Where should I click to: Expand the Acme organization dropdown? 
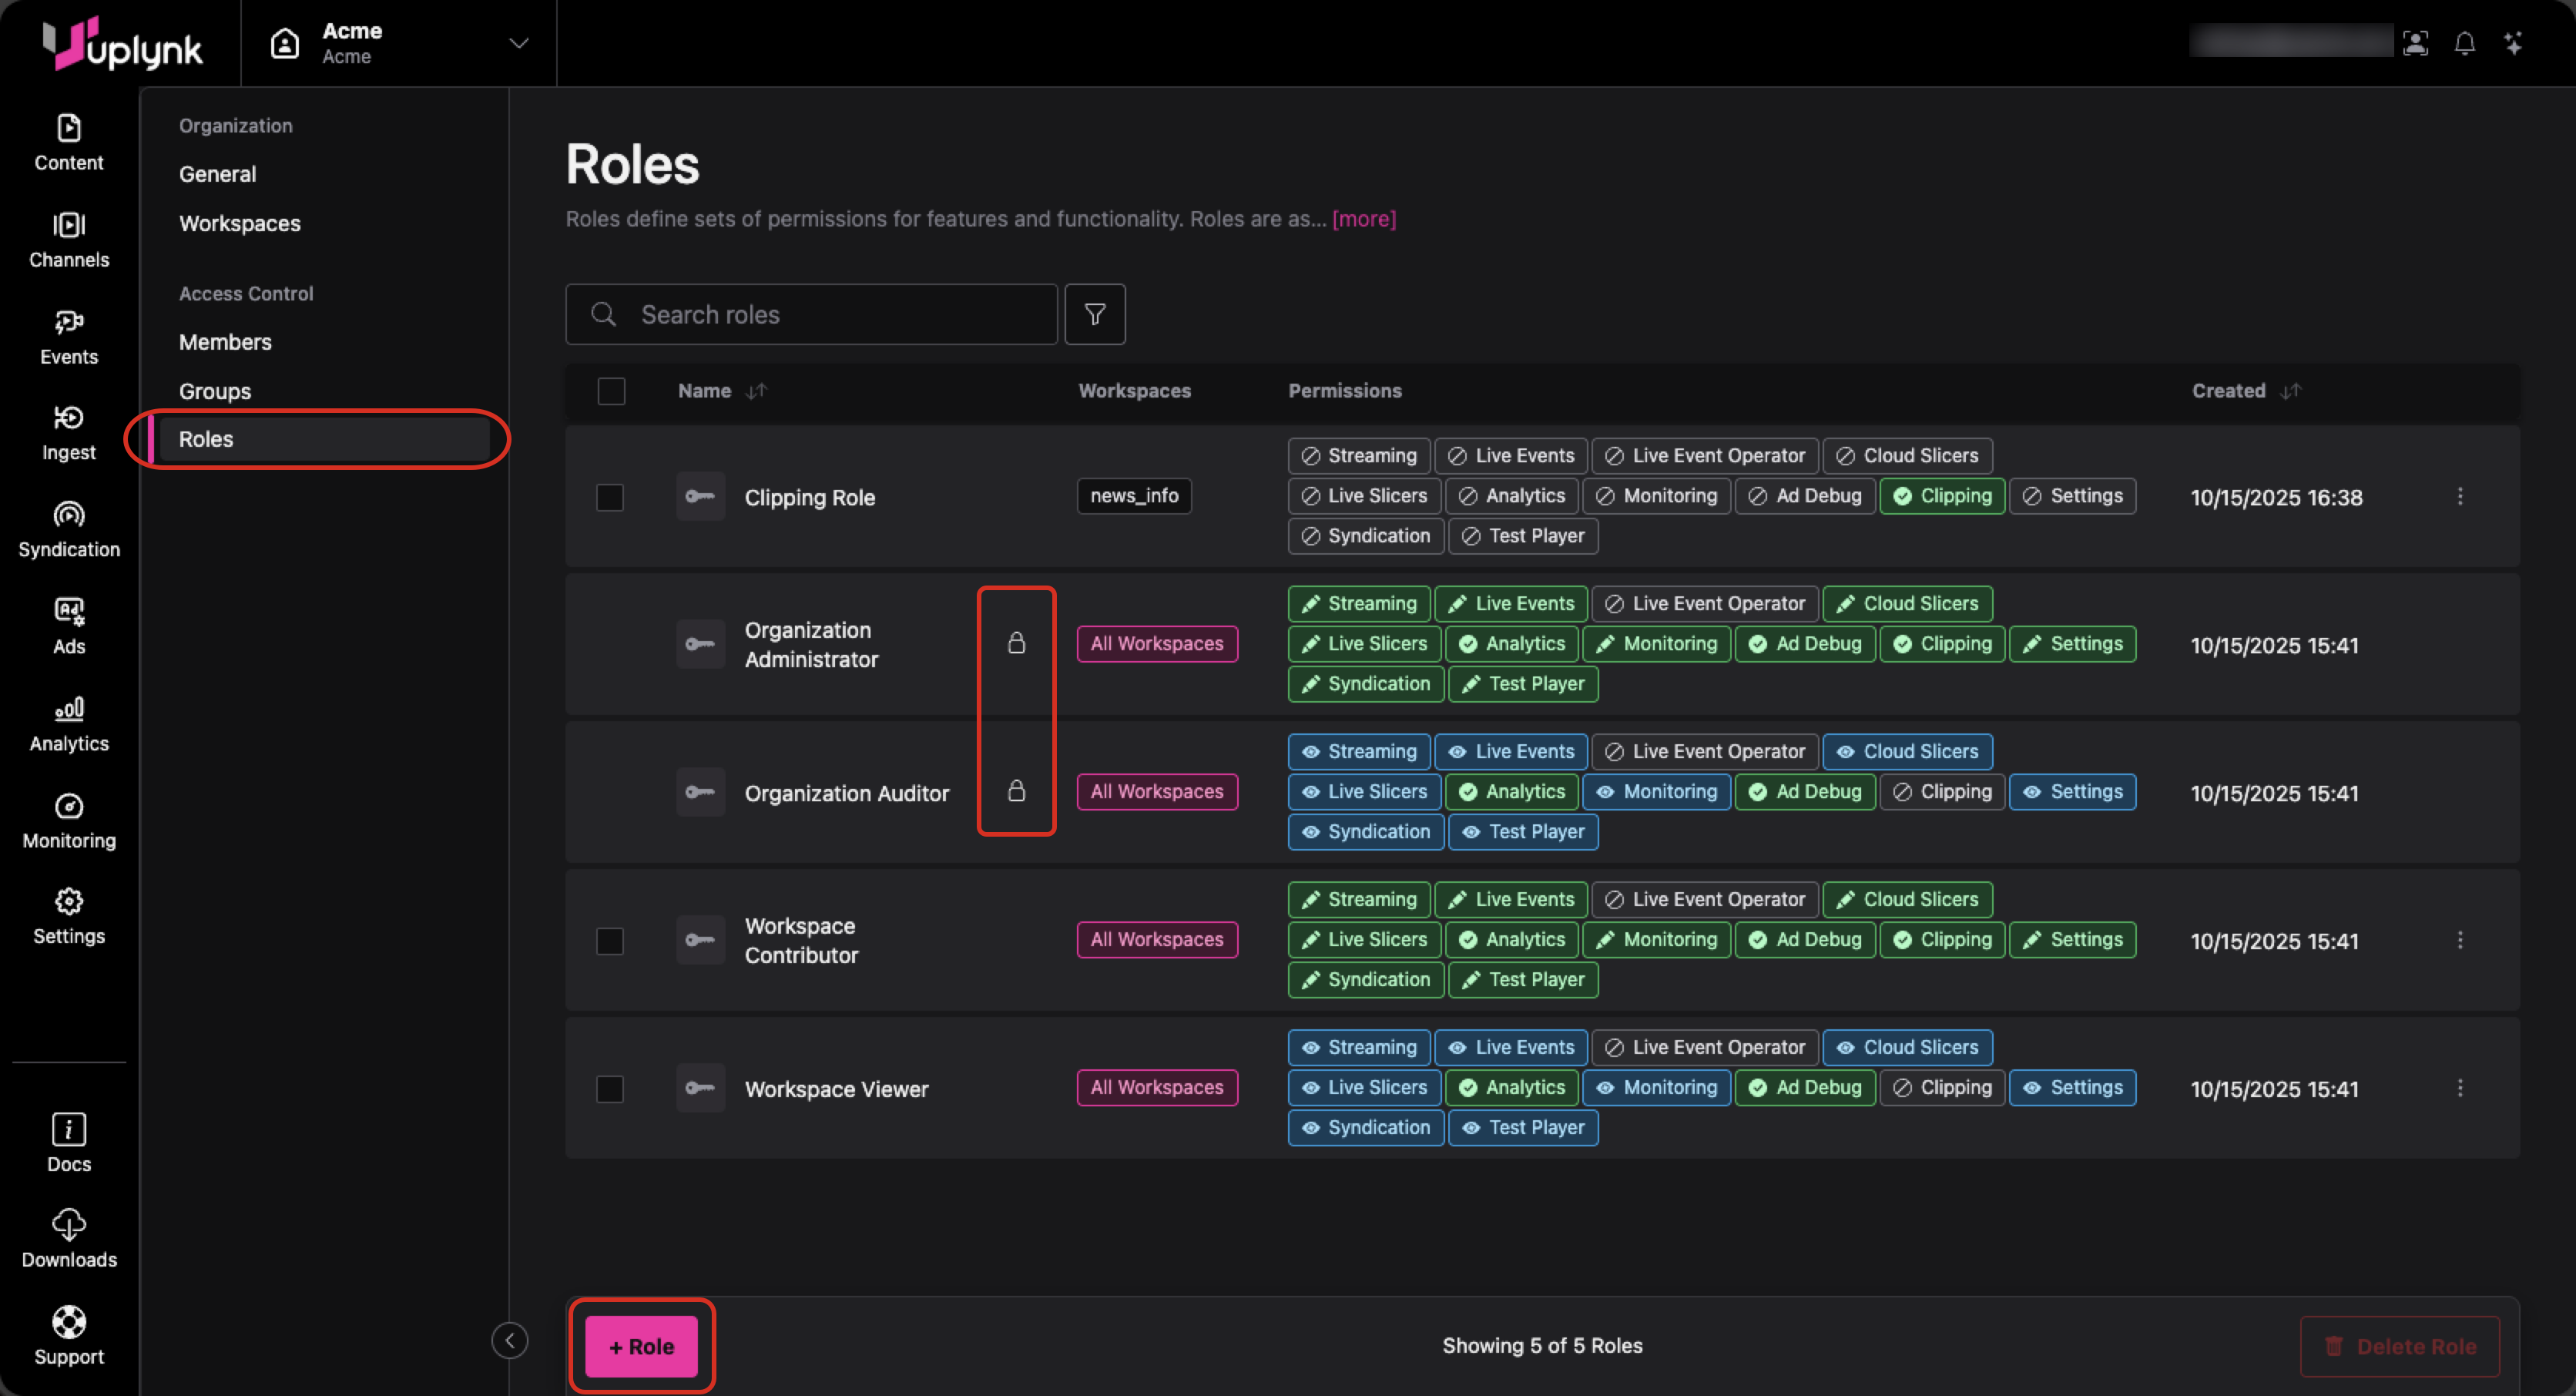click(518, 43)
